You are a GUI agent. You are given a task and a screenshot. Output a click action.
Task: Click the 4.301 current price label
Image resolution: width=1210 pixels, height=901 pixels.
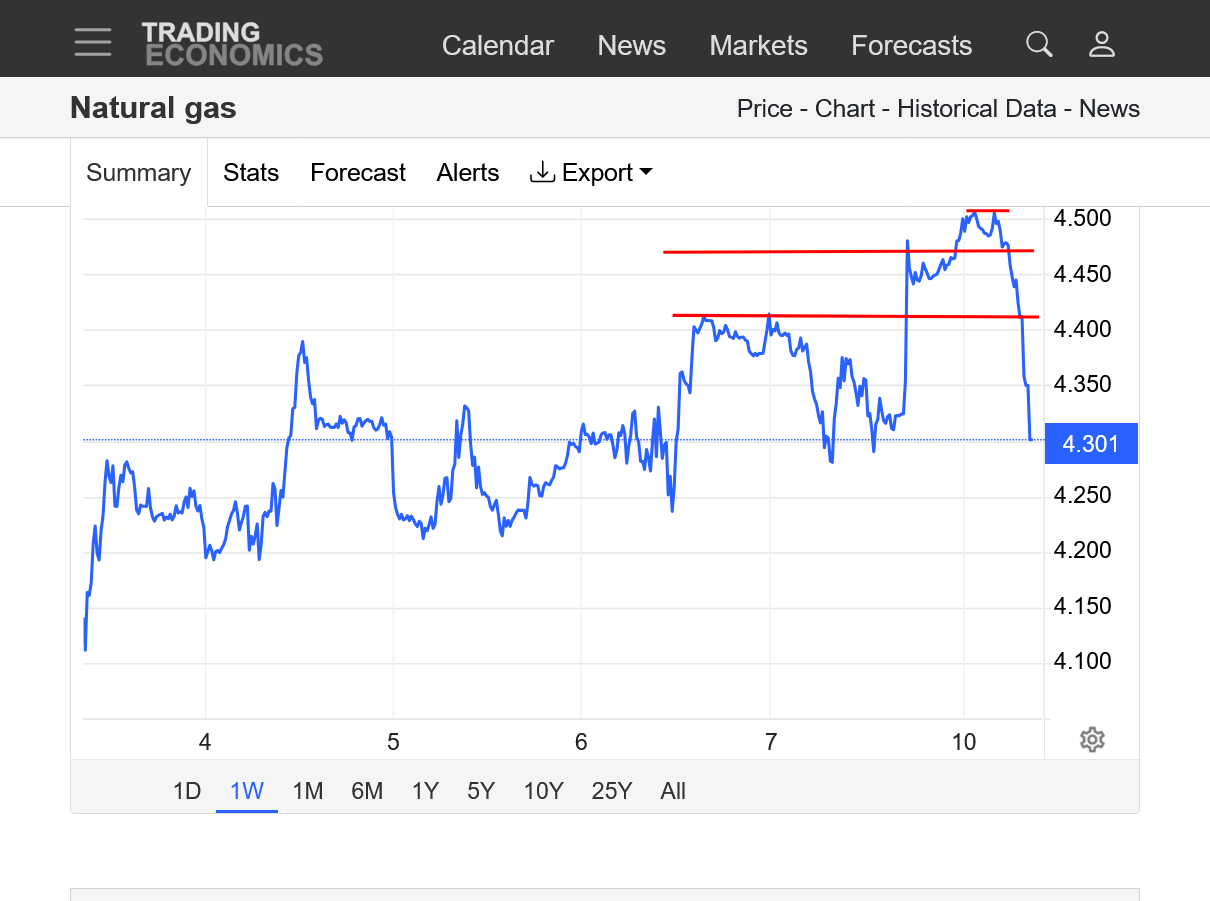tap(1090, 443)
